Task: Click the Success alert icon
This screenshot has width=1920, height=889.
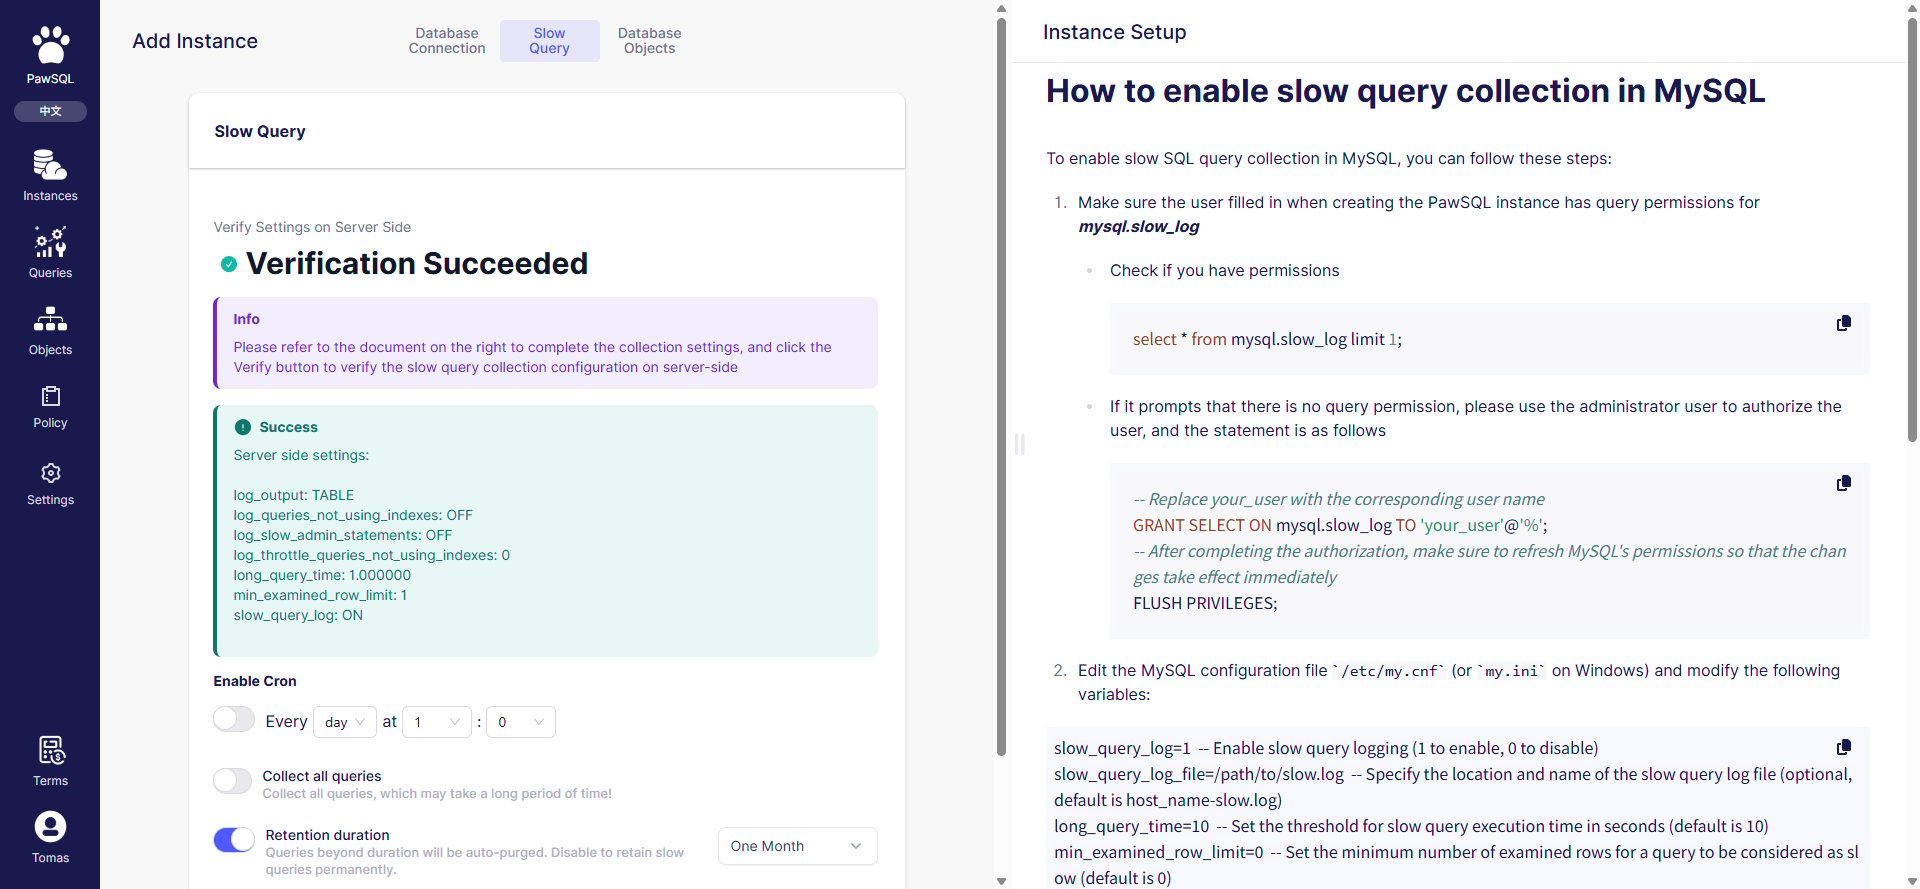Action: (243, 427)
